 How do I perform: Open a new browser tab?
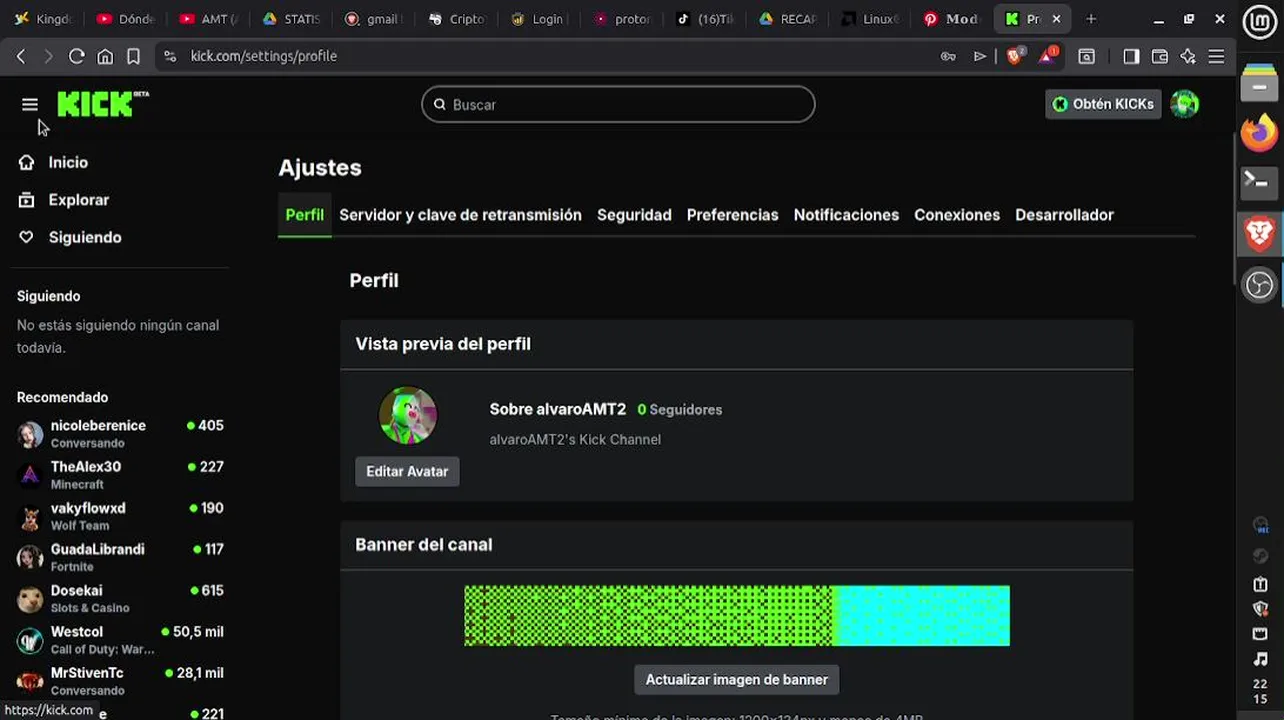click(x=1091, y=19)
